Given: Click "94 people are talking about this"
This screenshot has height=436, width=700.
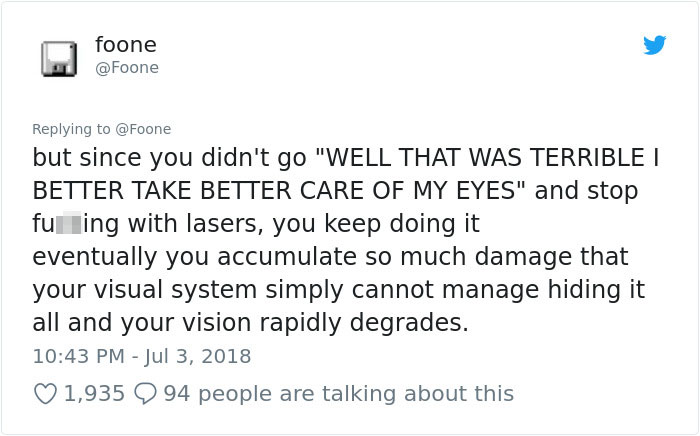Looking at the screenshot, I should (338, 394).
